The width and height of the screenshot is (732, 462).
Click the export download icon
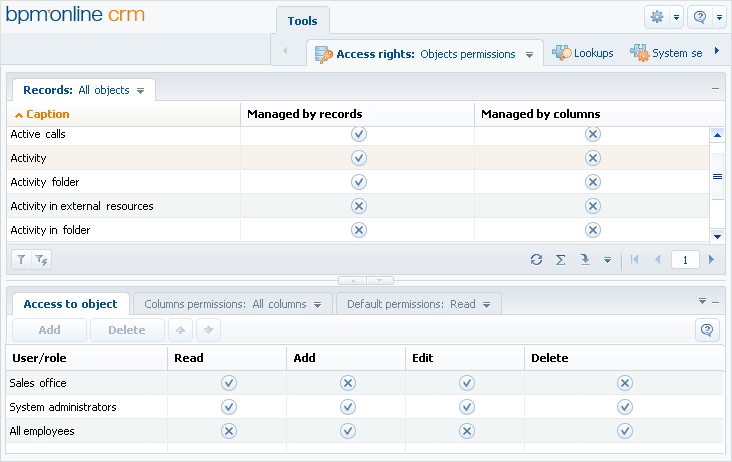coord(585,259)
